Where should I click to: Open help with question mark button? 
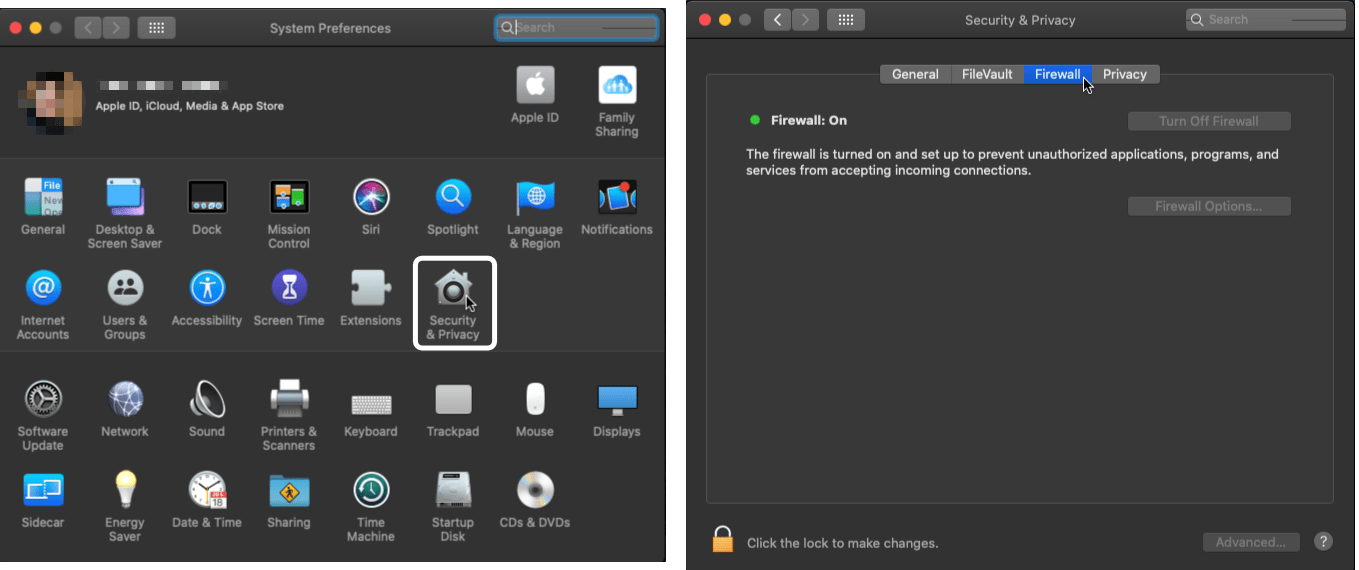pyautogui.click(x=1324, y=541)
